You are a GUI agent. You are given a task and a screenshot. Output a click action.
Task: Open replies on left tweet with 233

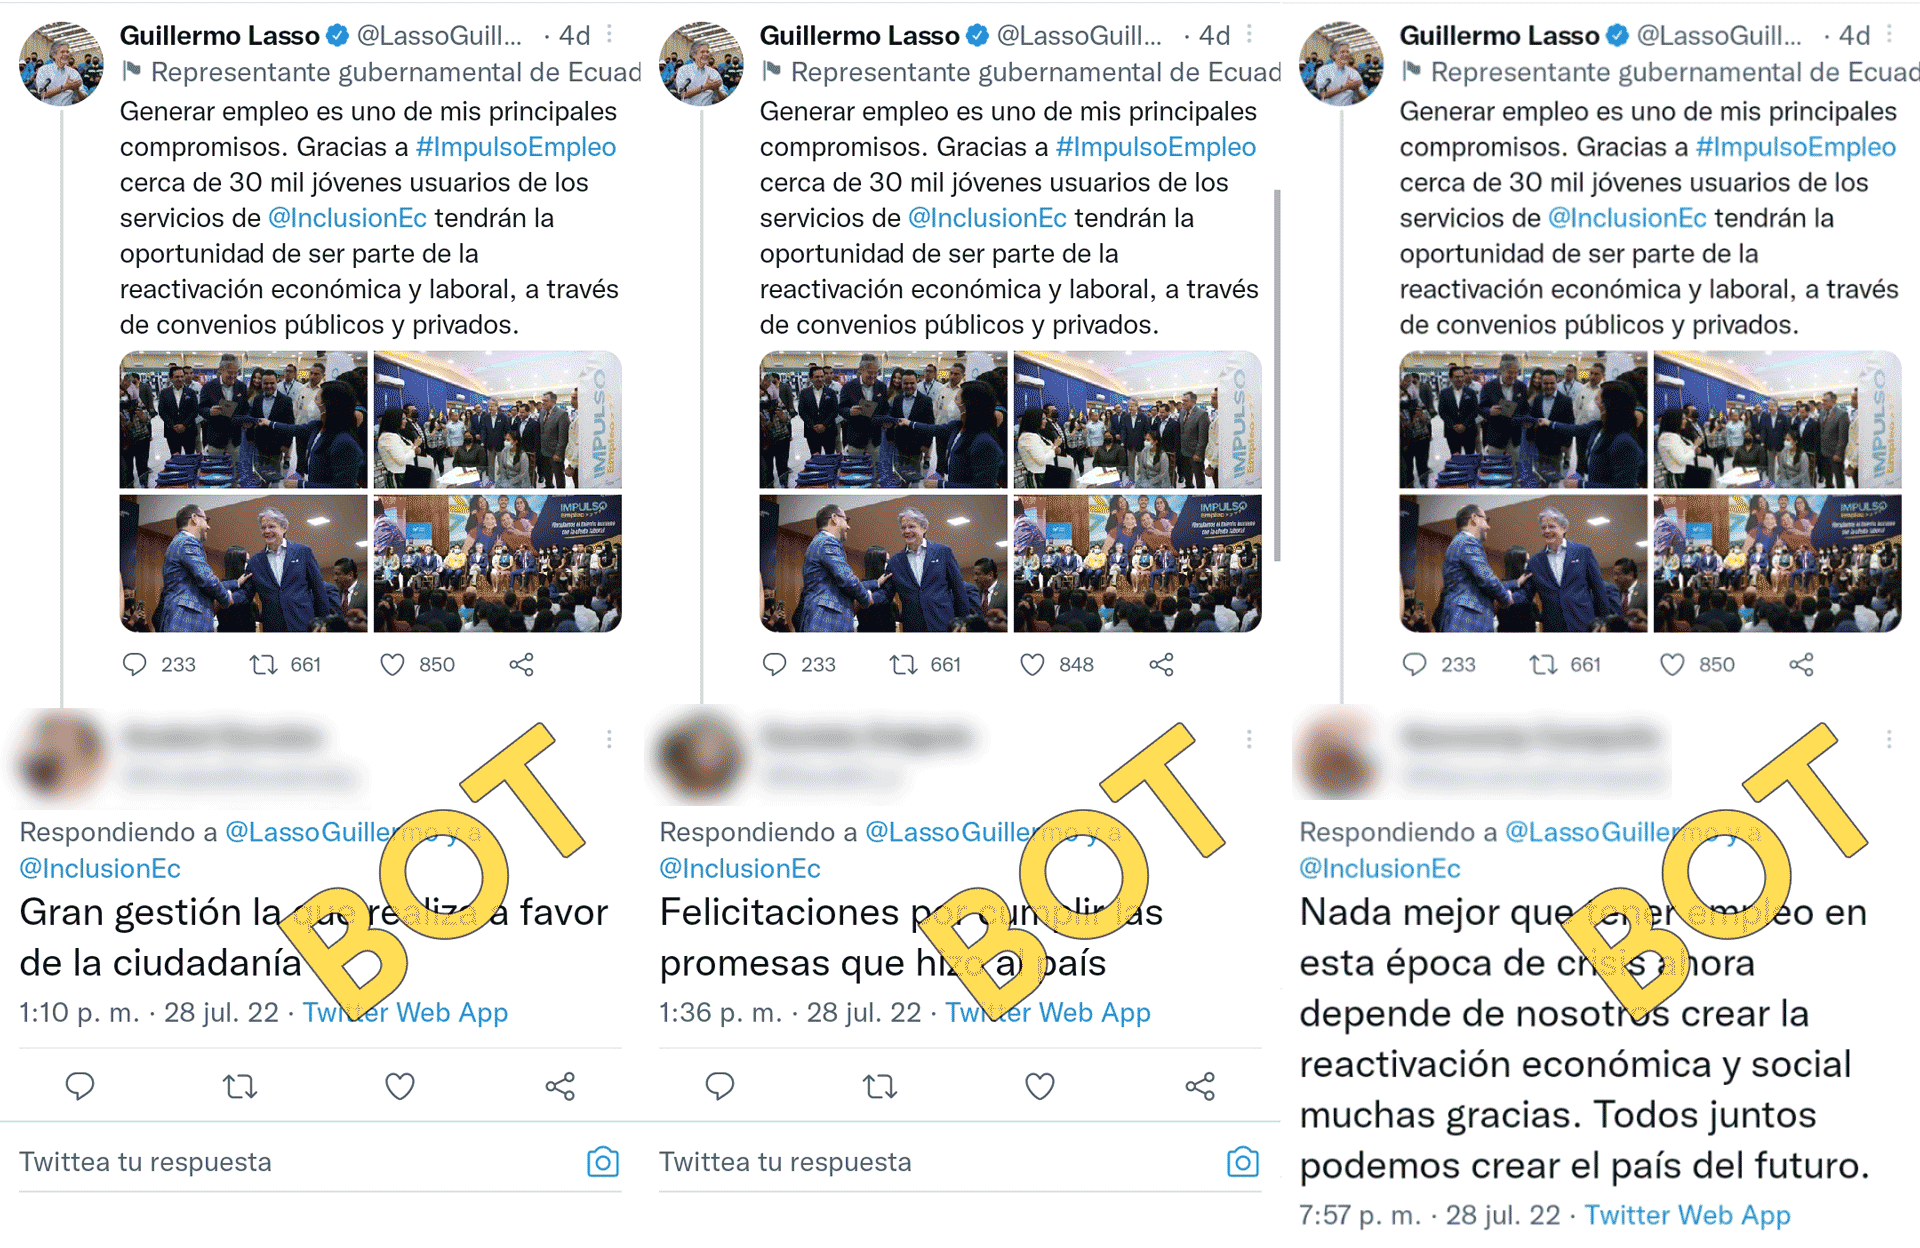pyautogui.click(x=134, y=664)
